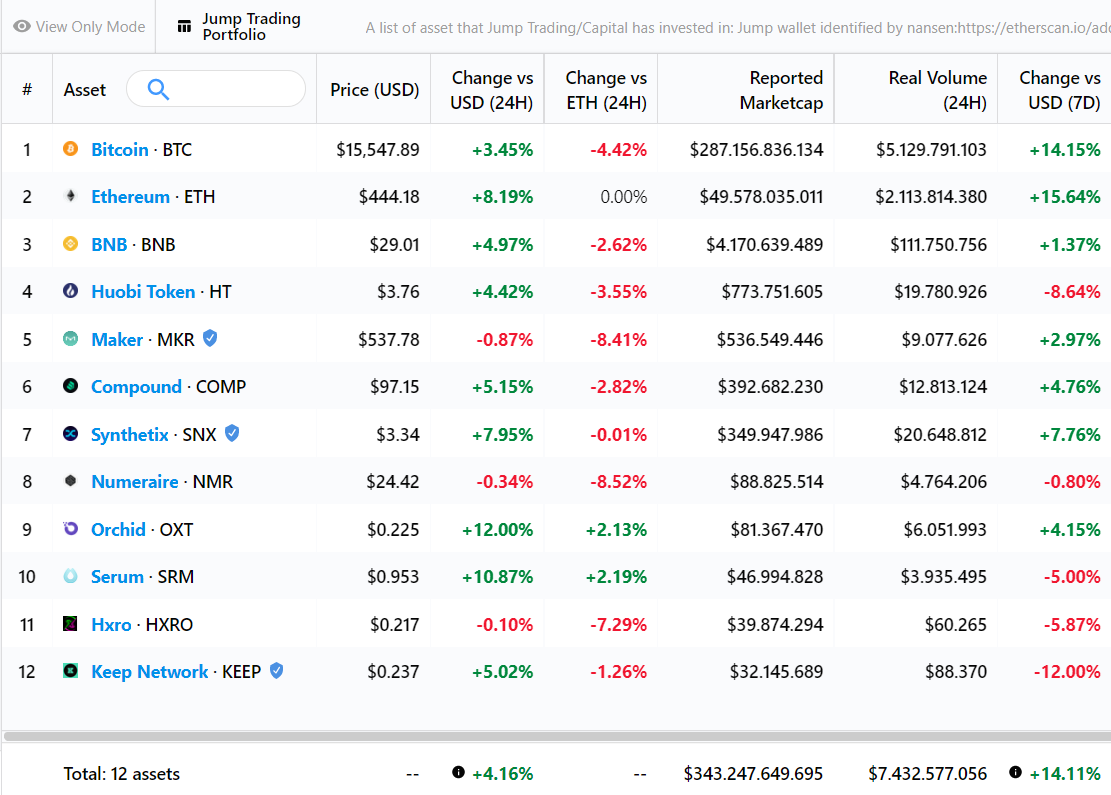The width and height of the screenshot is (1111, 795).
Task: Click Numeraire's ETH change -8.52%
Action: point(618,482)
